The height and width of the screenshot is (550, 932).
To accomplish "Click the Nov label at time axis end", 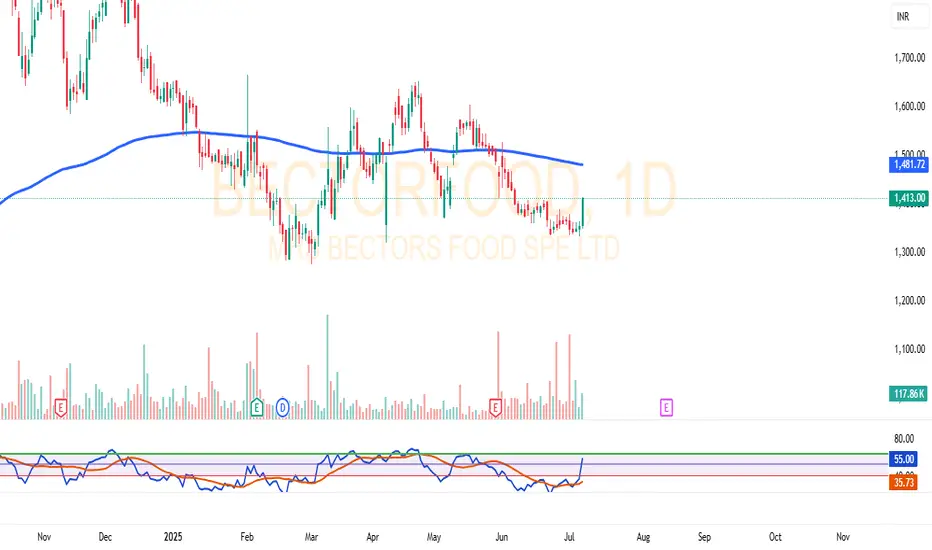I will (843, 537).
